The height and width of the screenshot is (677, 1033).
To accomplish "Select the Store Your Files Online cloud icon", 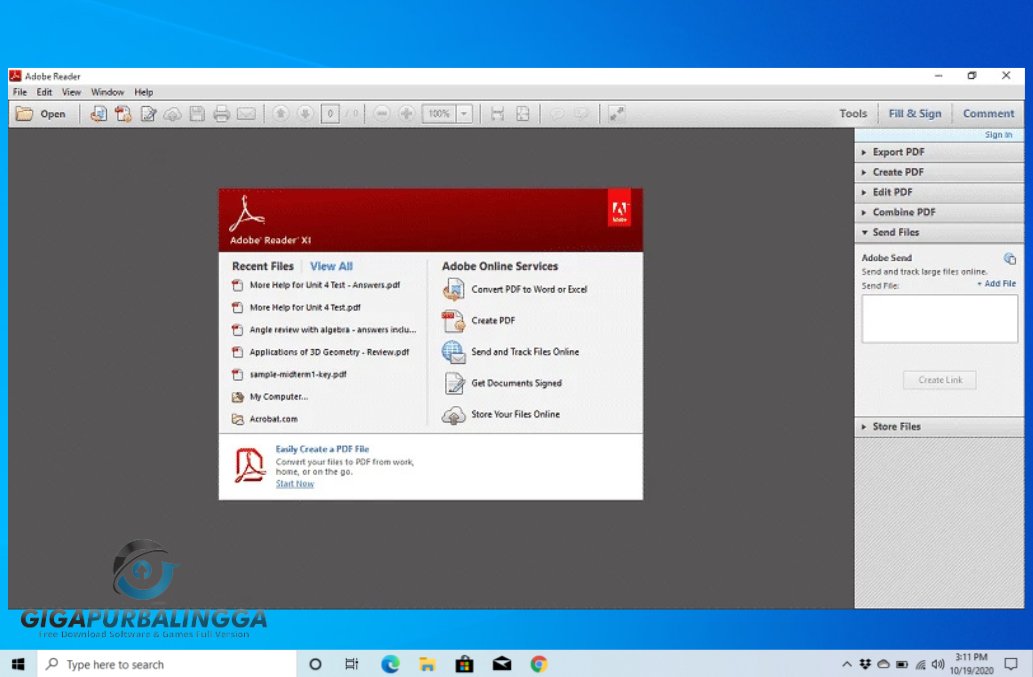I will [x=455, y=414].
